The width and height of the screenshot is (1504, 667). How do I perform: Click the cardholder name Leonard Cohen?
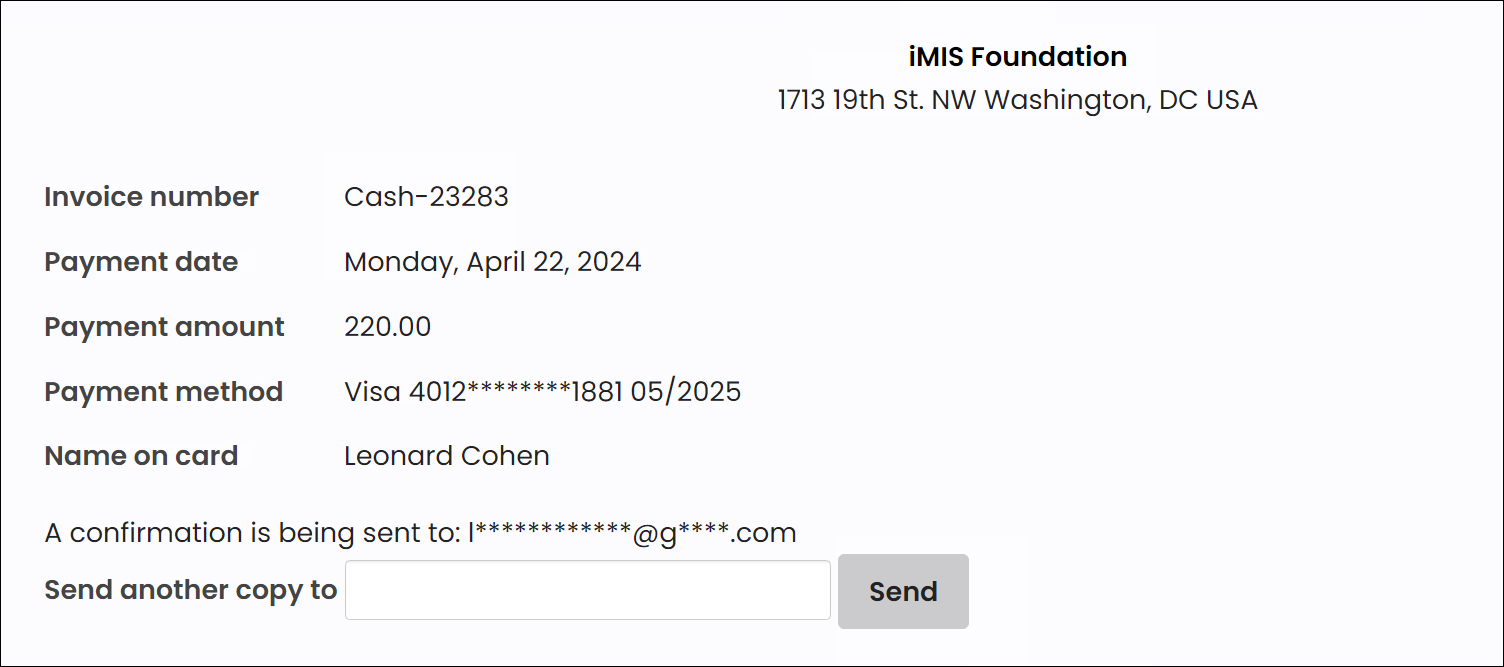click(x=446, y=455)
